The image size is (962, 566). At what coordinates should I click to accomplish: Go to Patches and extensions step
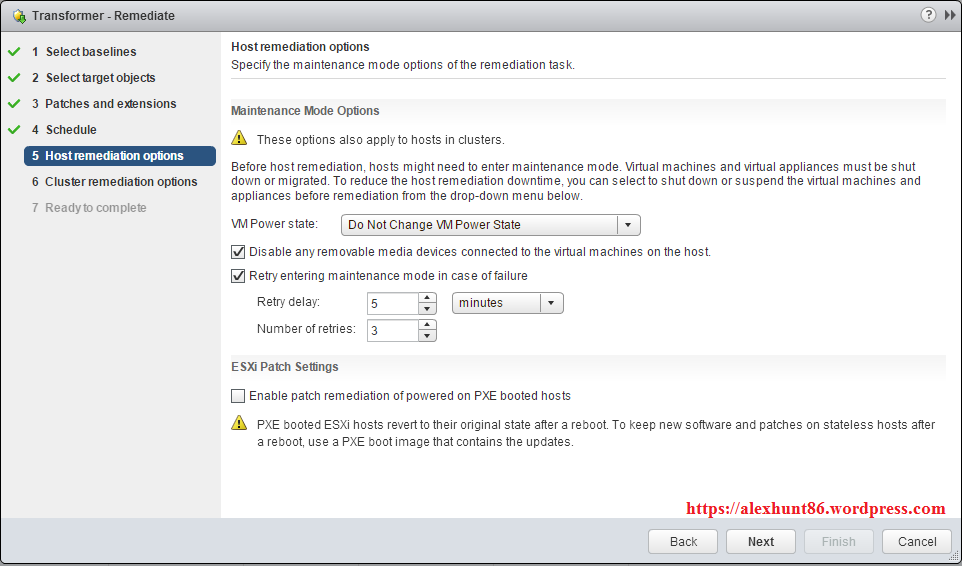coord(110,104)
